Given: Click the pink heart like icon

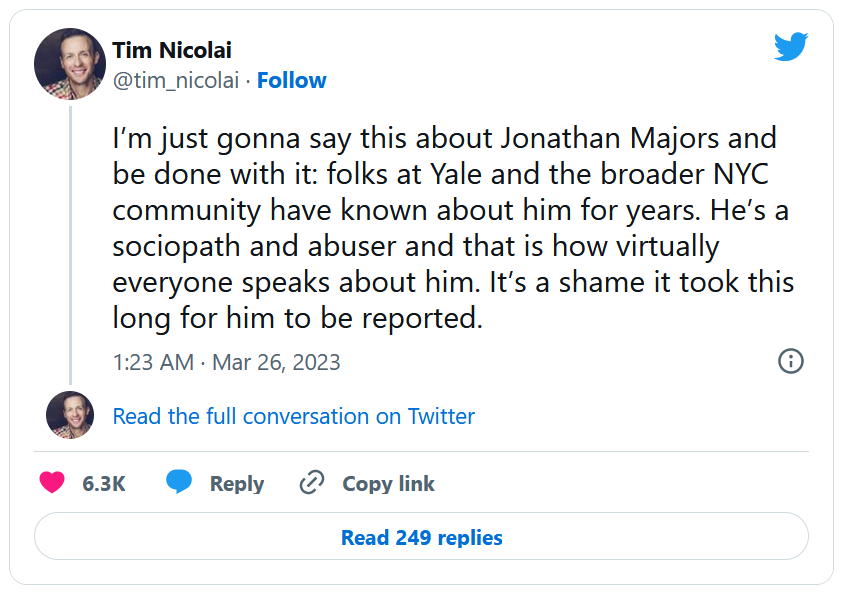Looking at the screenshot, I should [52, 483].
